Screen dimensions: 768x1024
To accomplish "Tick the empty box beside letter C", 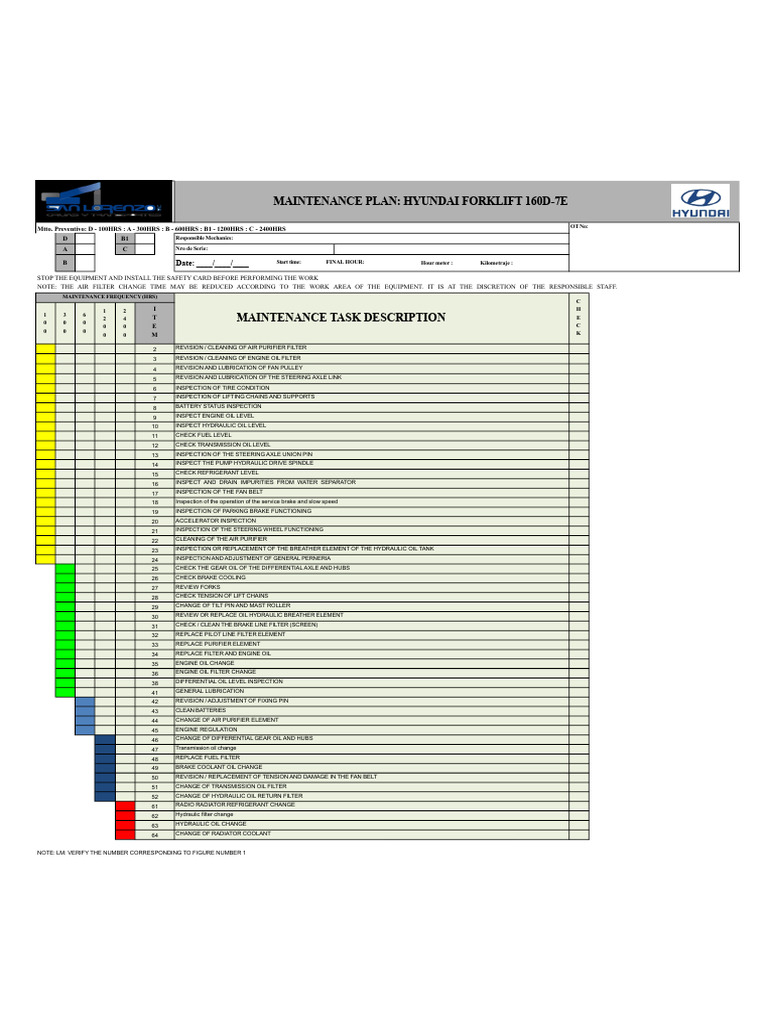I will coord(145,249).
